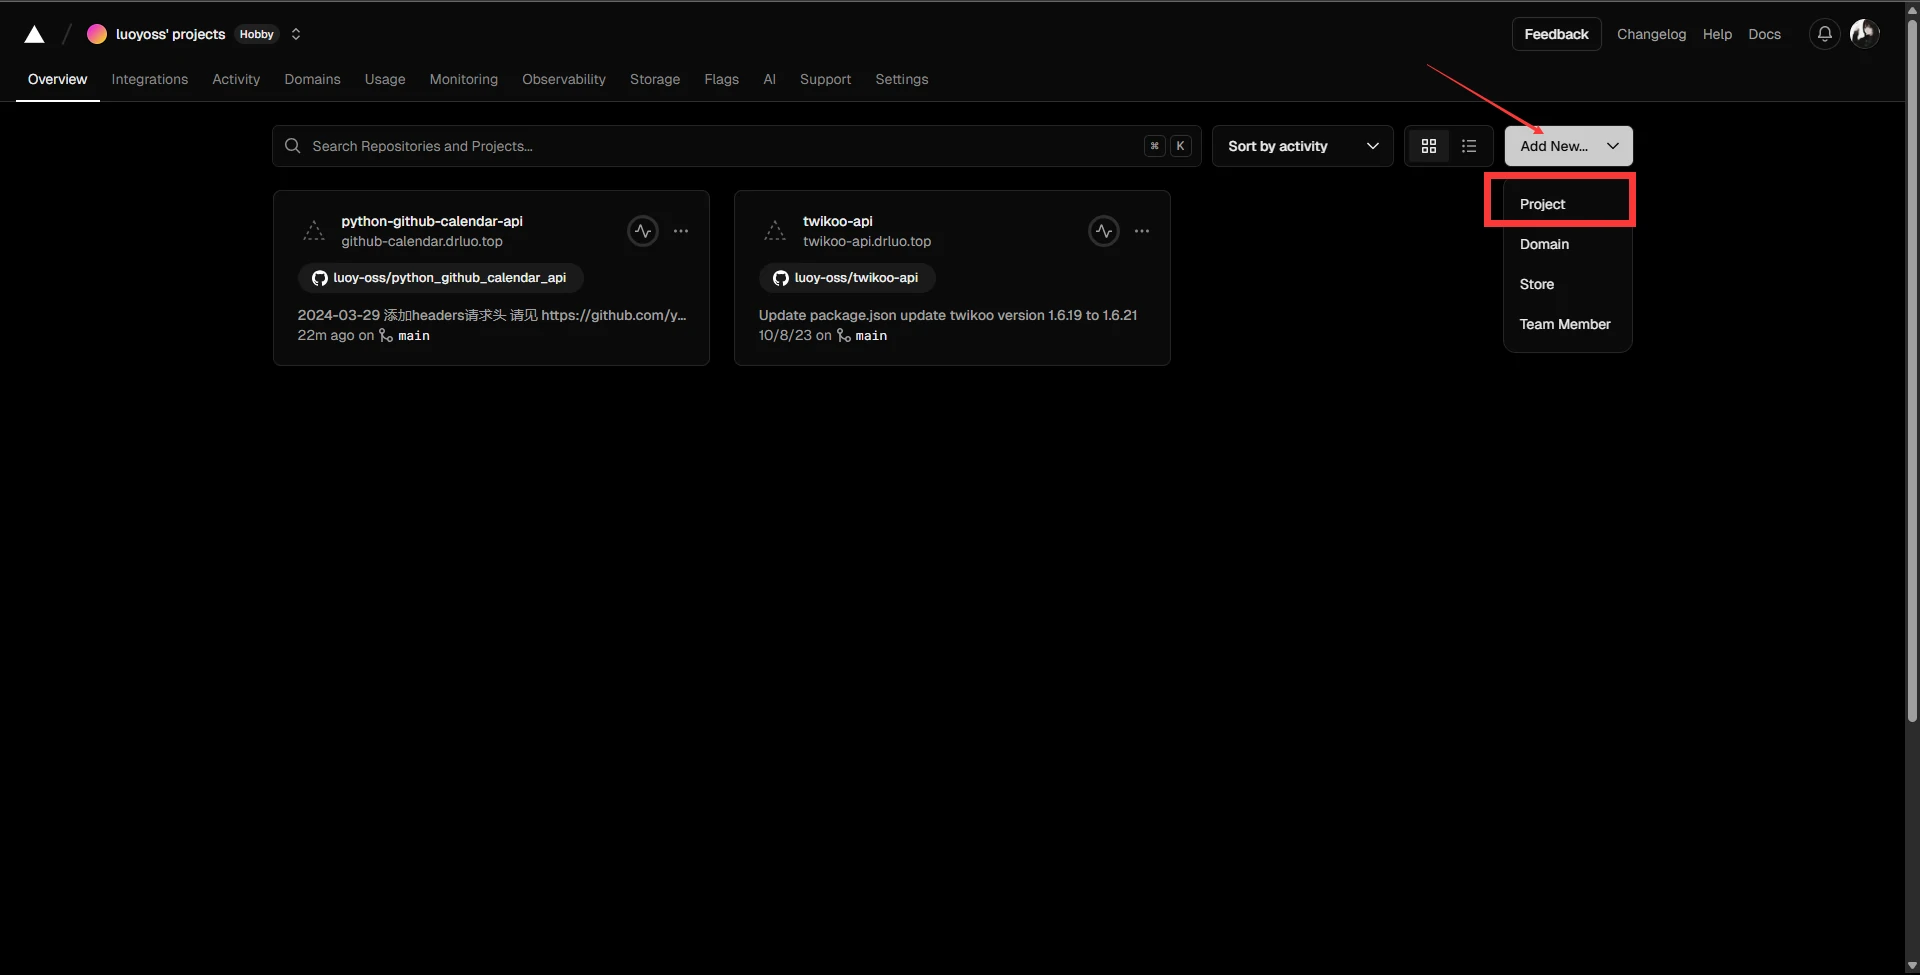Open more options menu for twikoo-api card
The width and height of the screenshot is (1920, 975).
coord(1142,231)
